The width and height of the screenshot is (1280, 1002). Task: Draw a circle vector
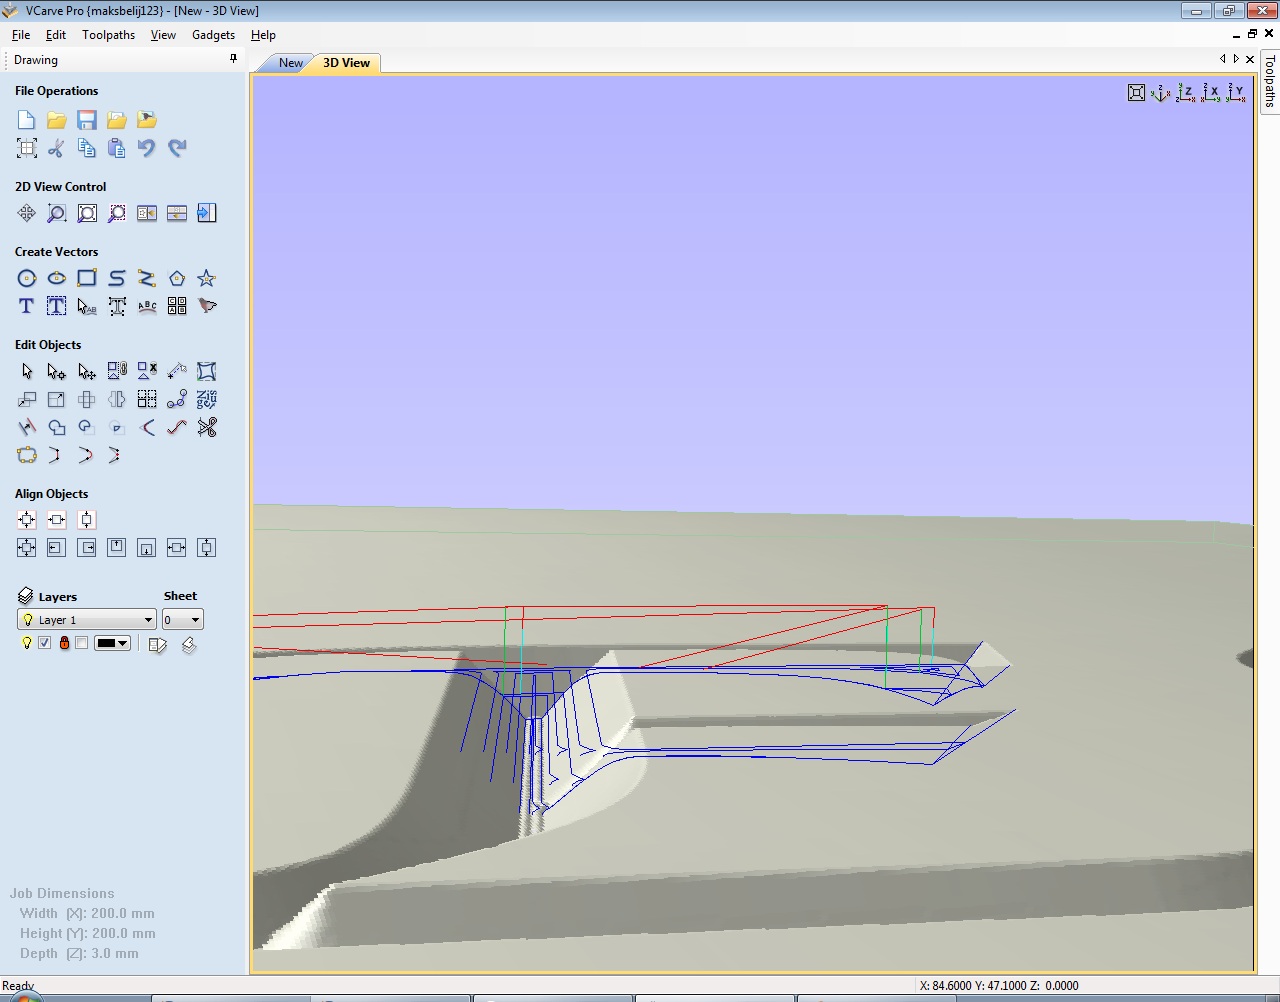27,278
